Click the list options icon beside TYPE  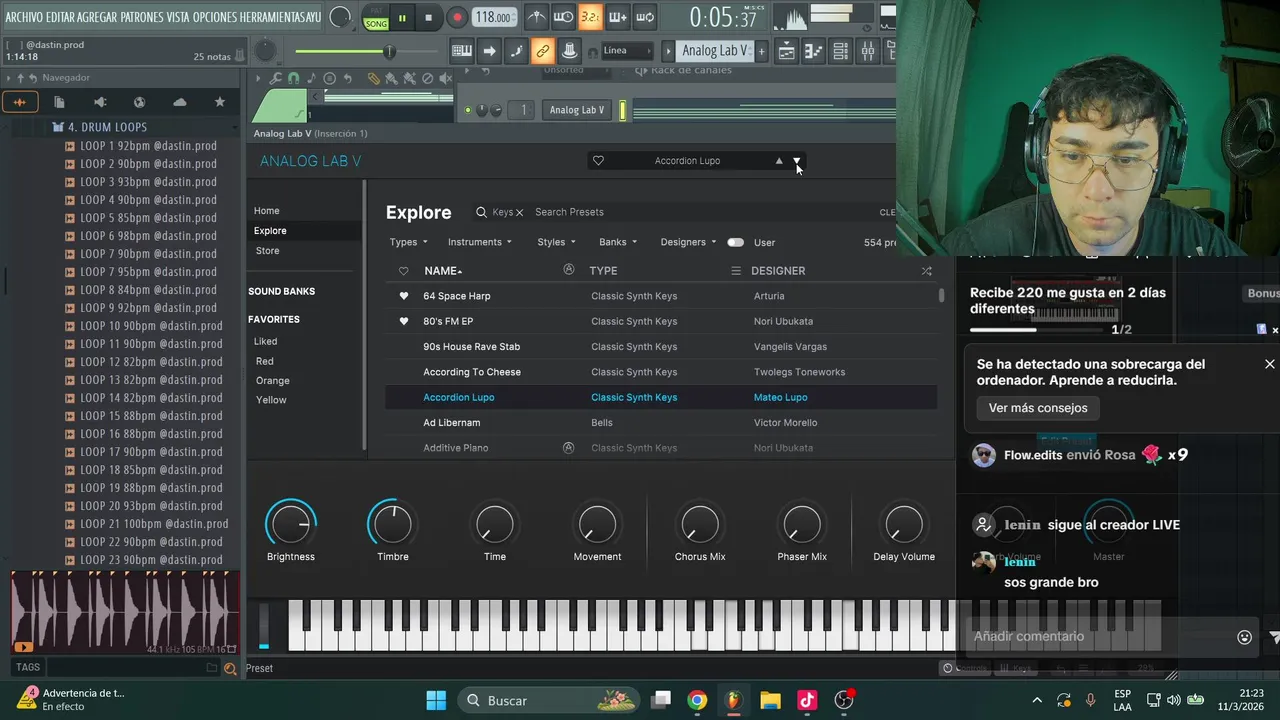[736, 271]
